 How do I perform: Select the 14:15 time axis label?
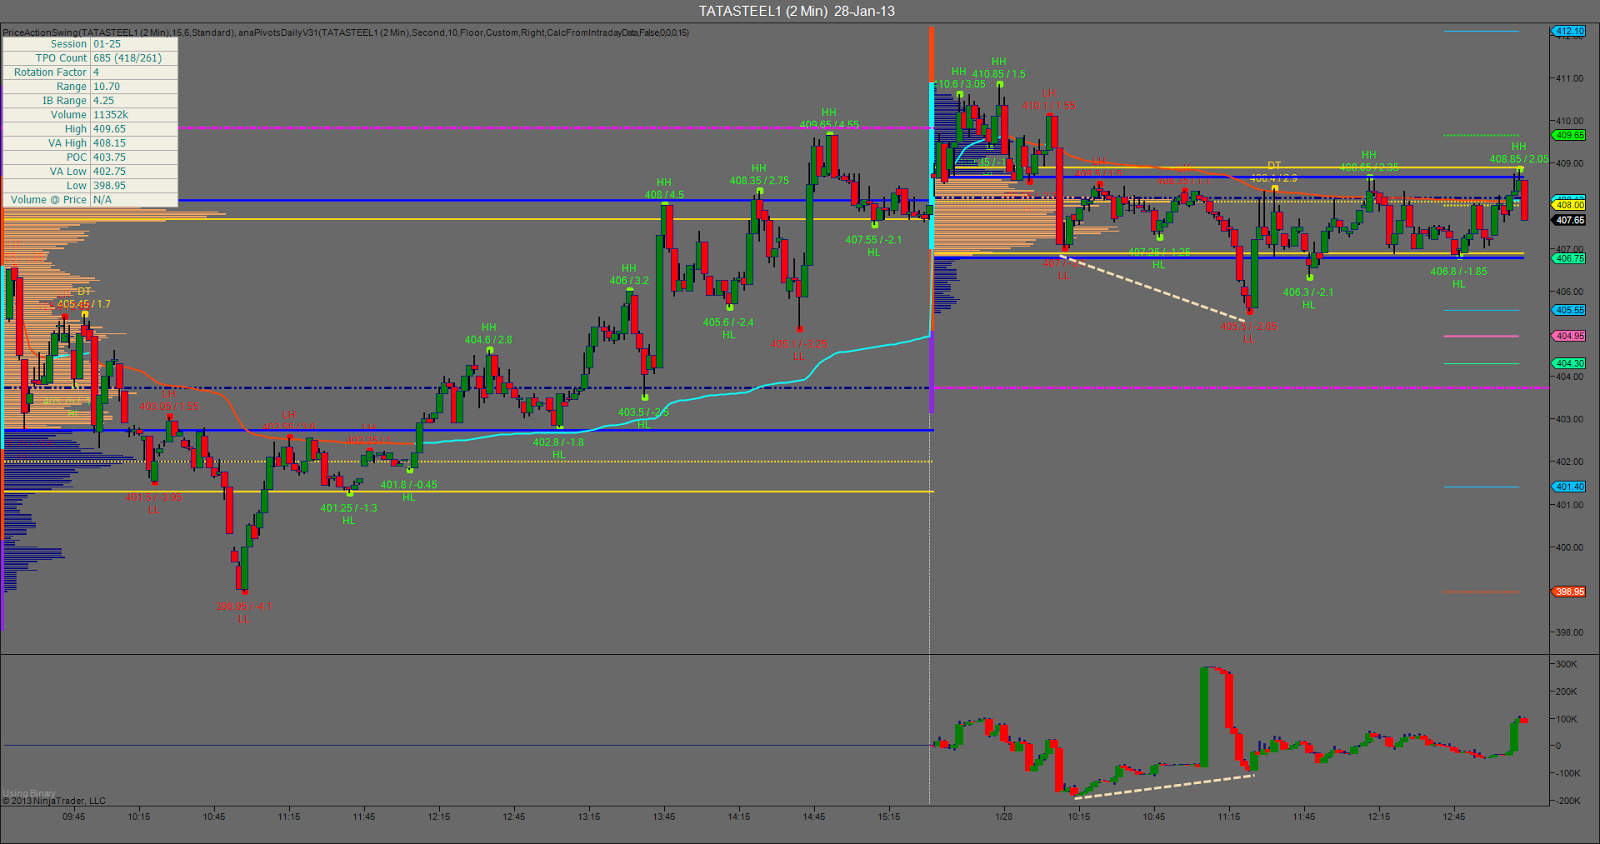coord(739,816)
